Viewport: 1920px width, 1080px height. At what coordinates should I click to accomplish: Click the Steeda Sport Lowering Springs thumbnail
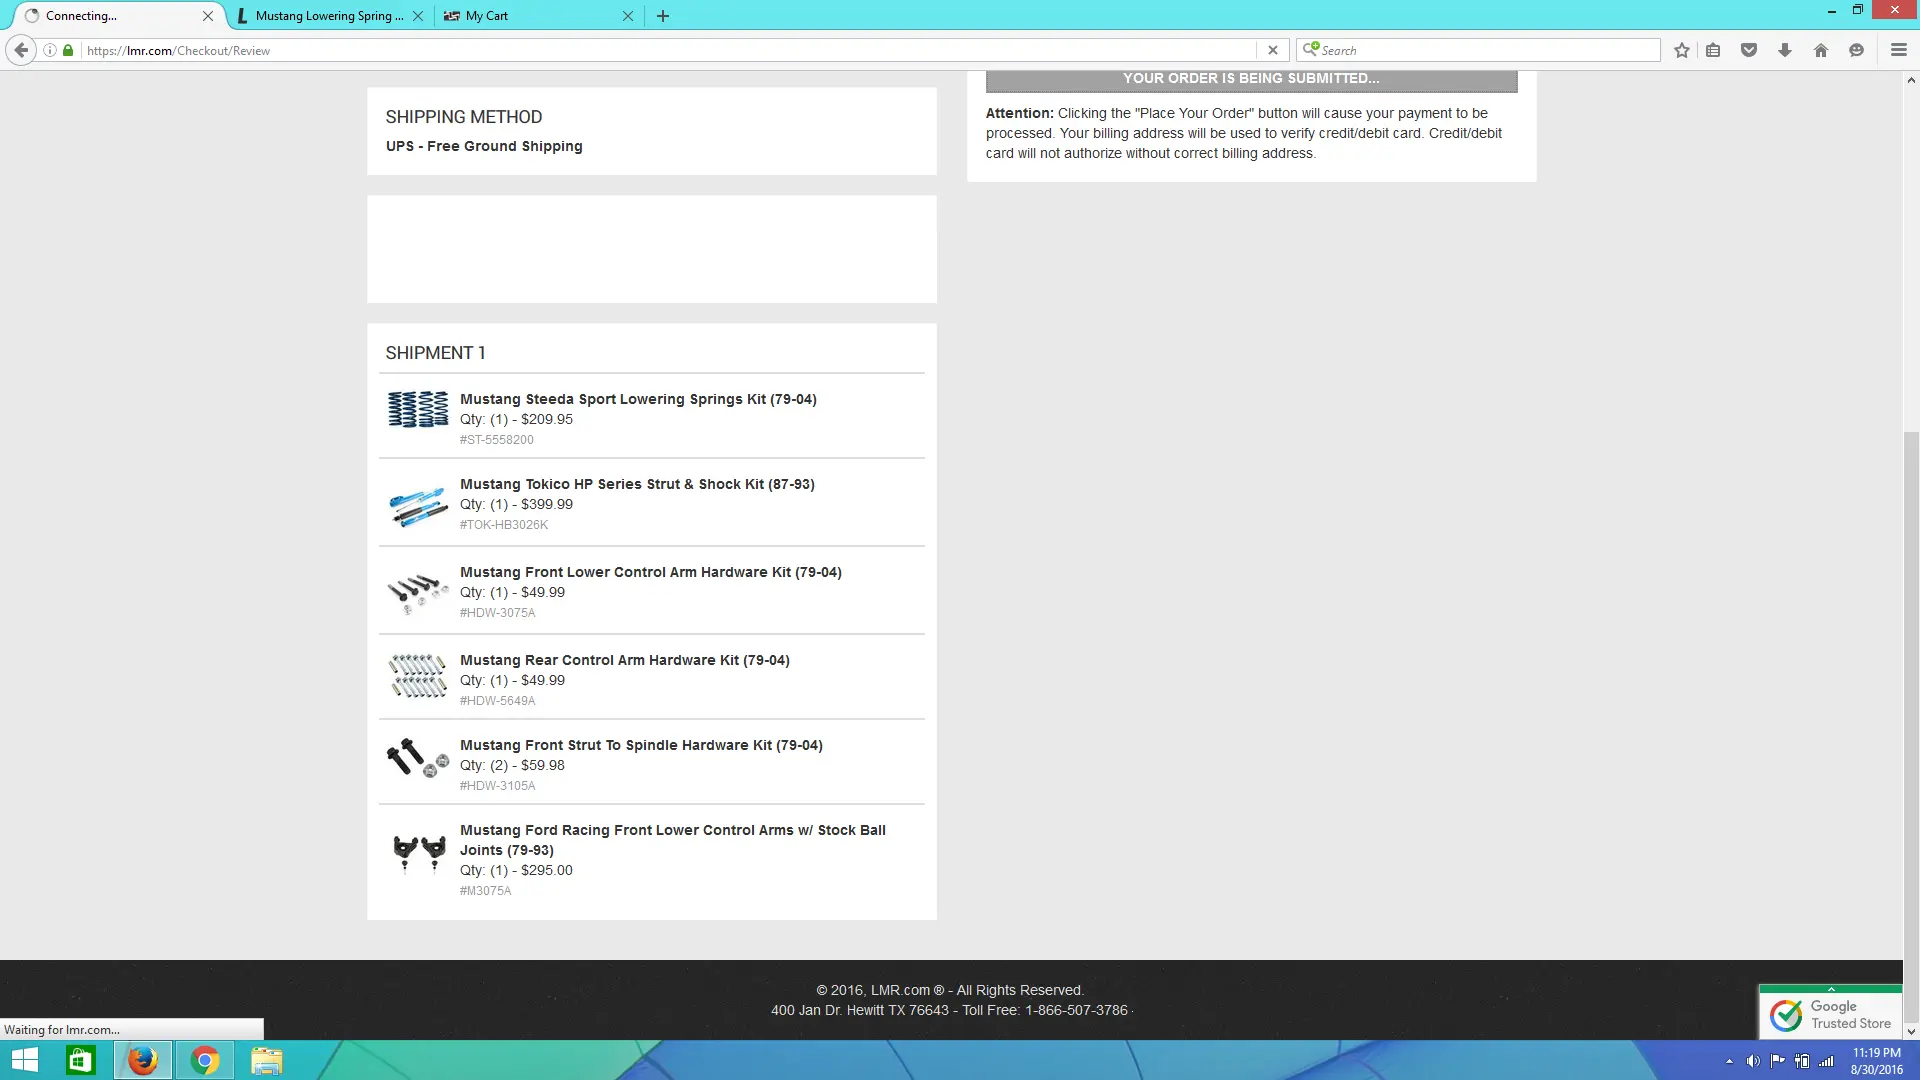418,410
